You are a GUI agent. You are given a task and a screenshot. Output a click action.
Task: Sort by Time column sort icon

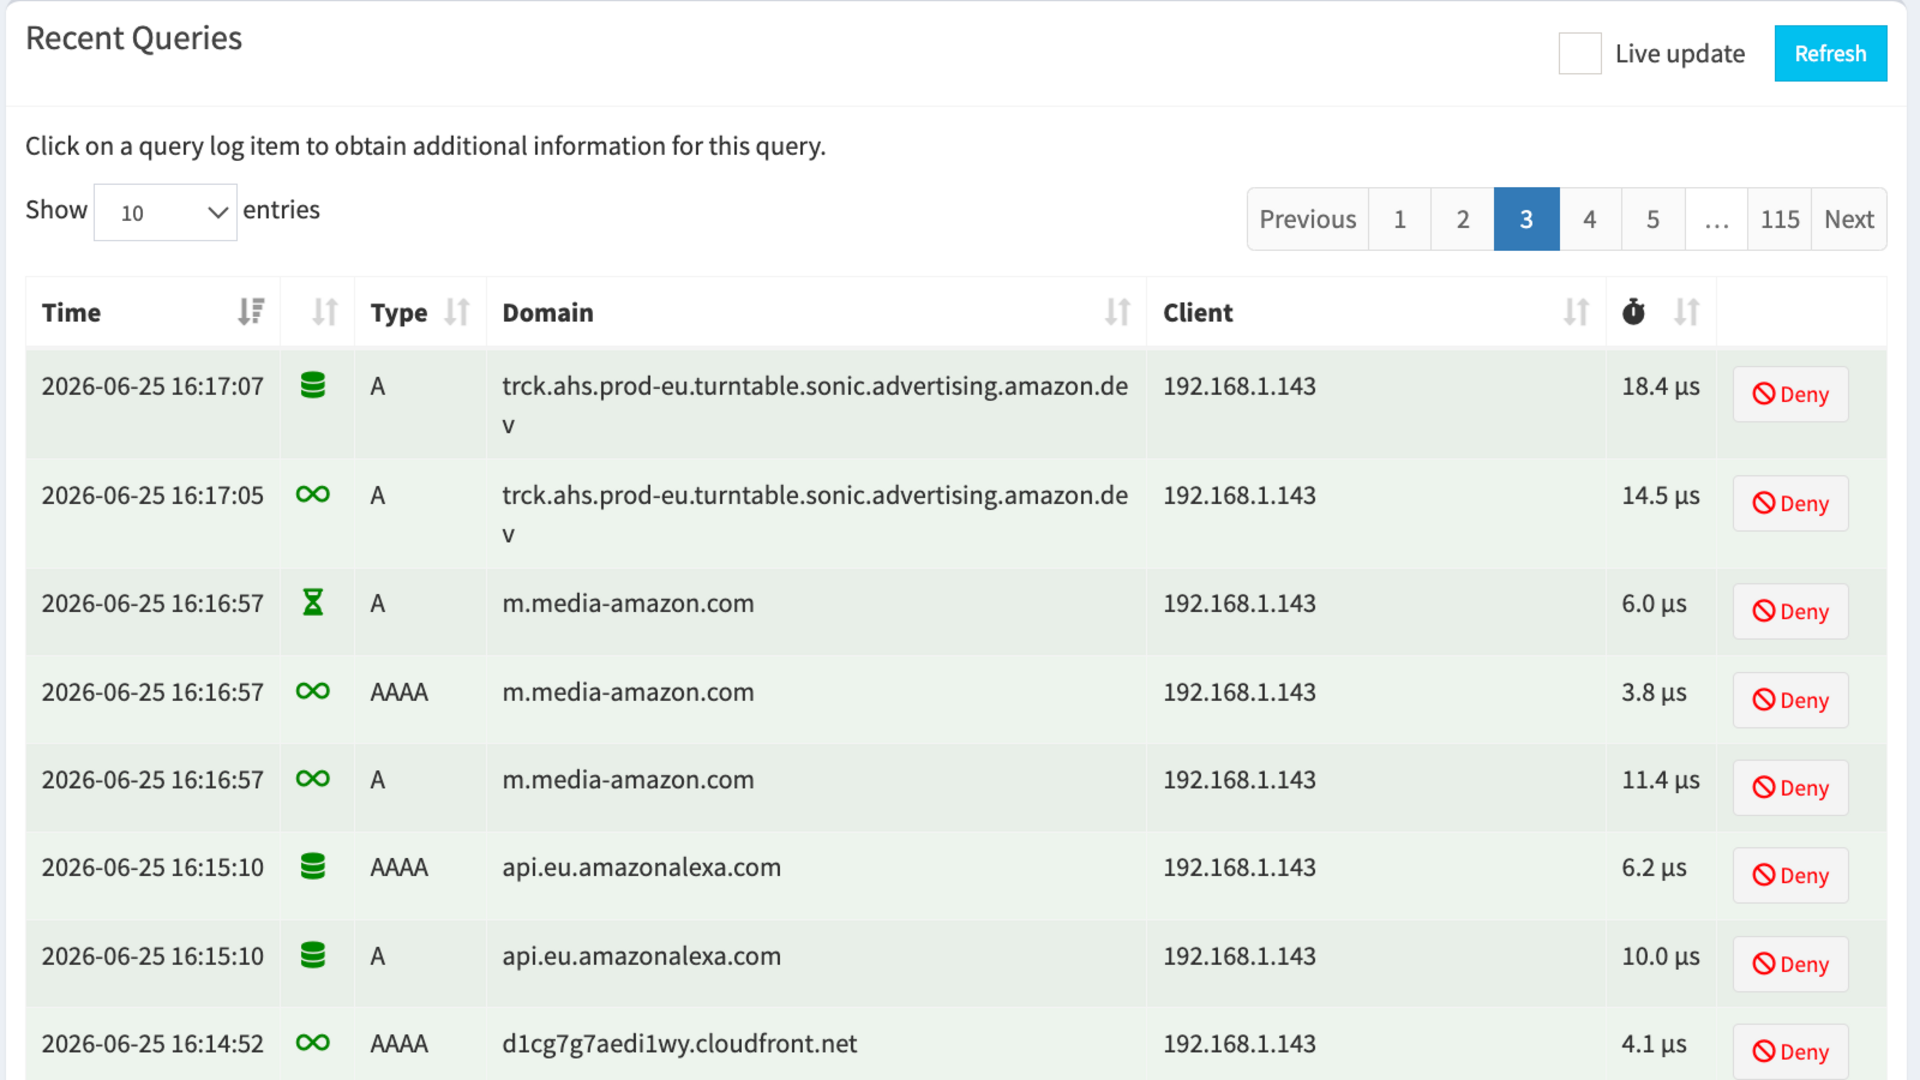(x=251, y=312)
